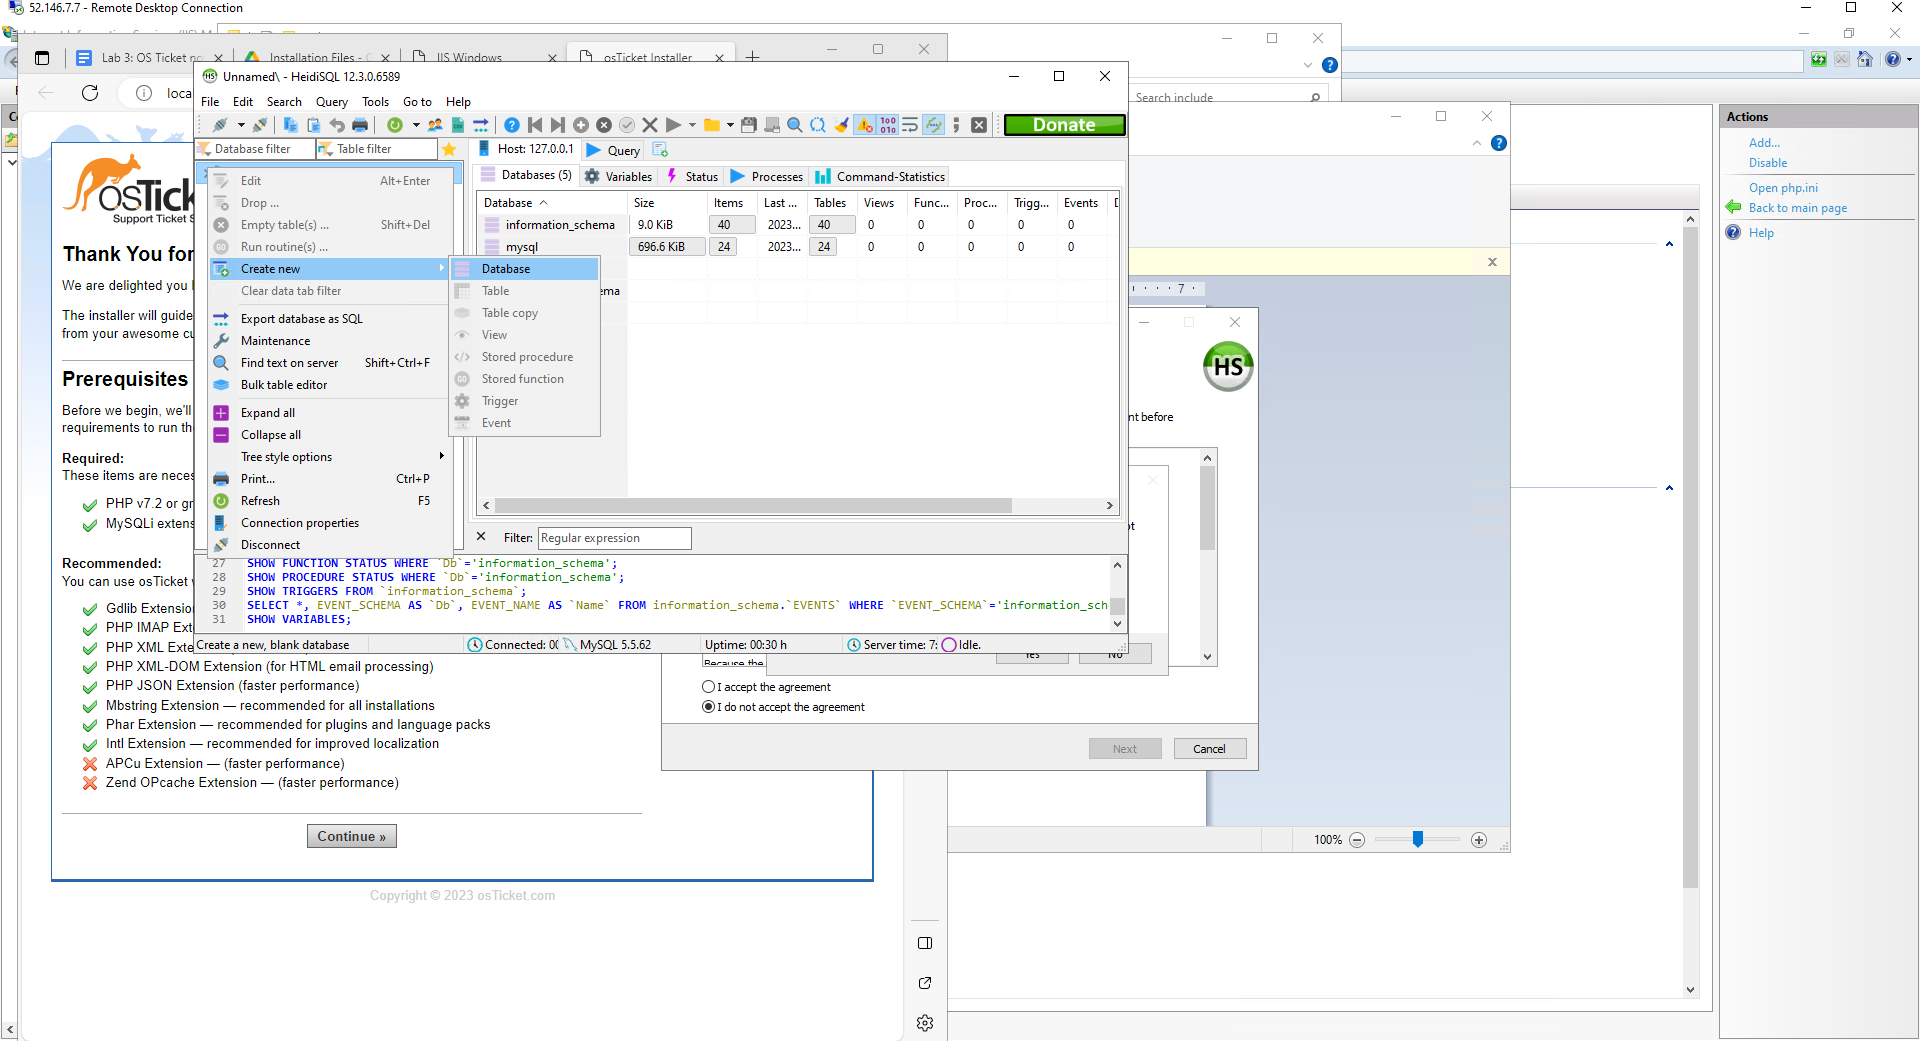Click the binary 100/010 view icon
This screenshot has height=1041, width=1920.
(888, 125)
